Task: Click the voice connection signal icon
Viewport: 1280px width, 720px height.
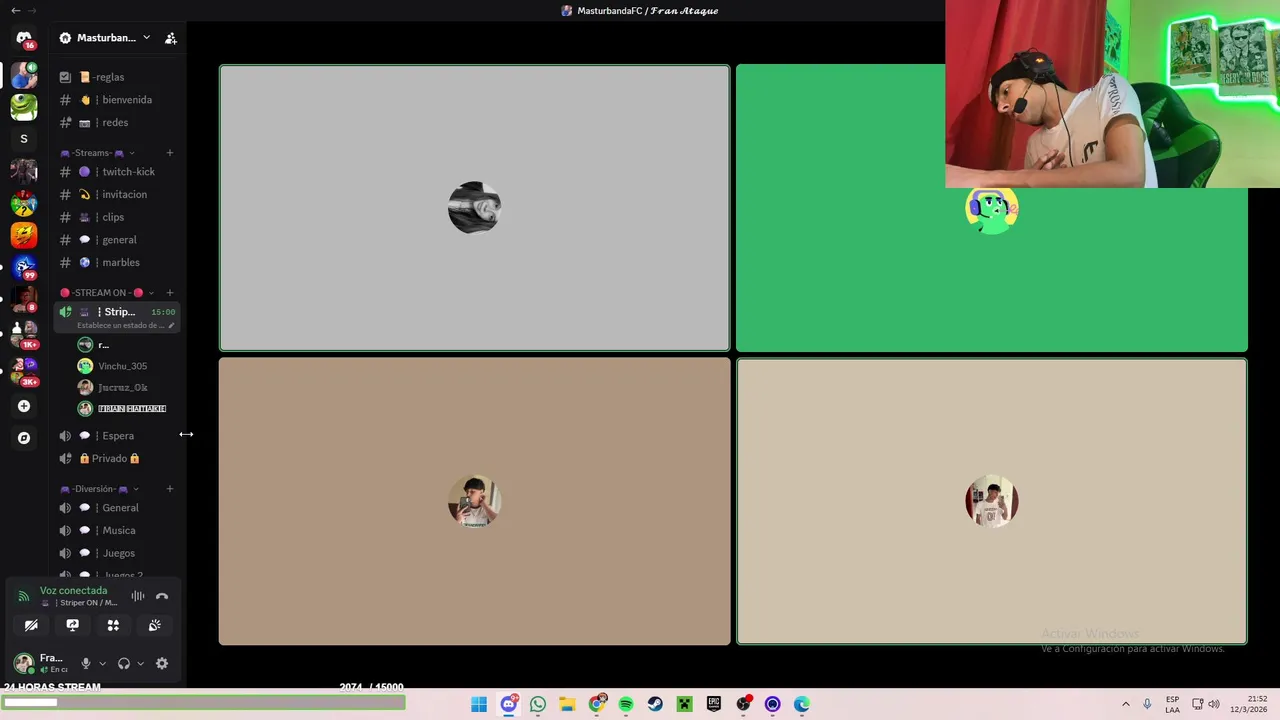Action: (x=24, y=596)
